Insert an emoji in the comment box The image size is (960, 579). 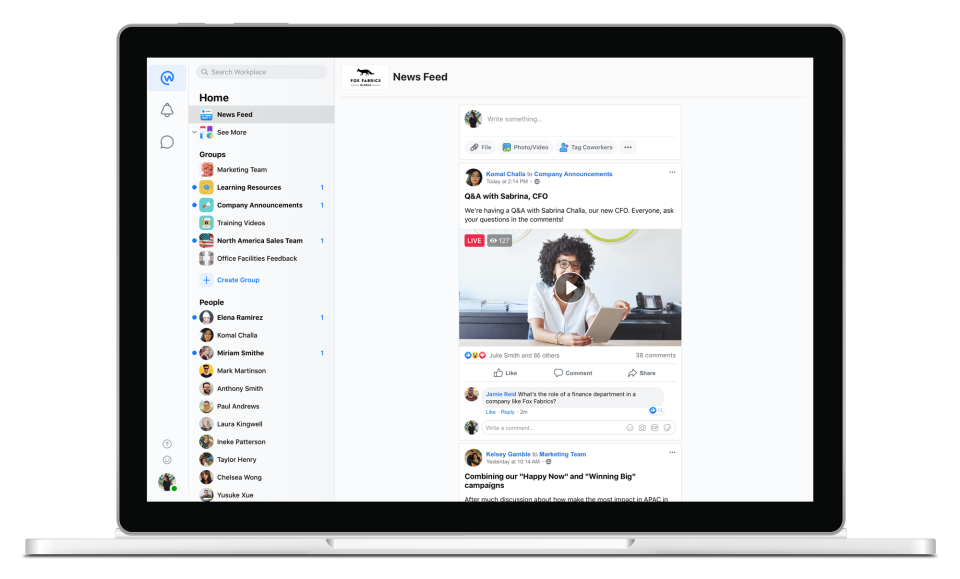pos(628,427)
